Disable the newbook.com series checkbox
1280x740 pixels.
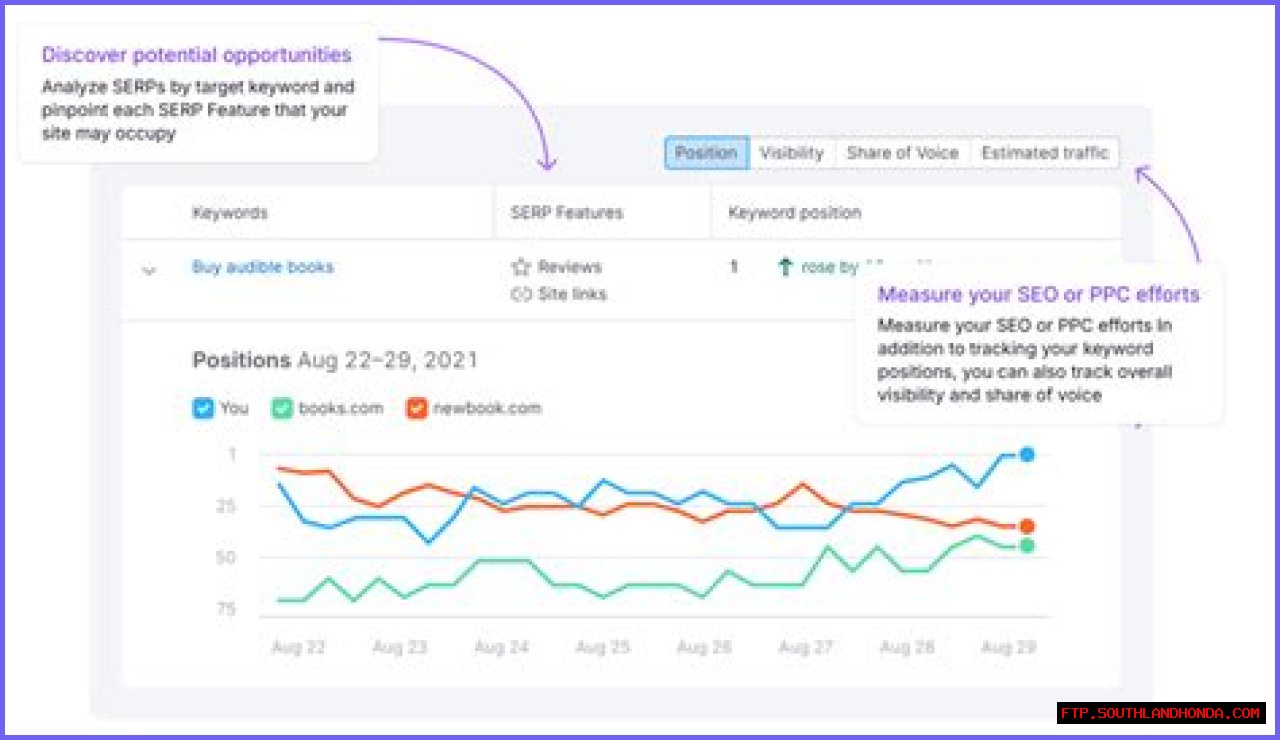click(x=416, y=408)
